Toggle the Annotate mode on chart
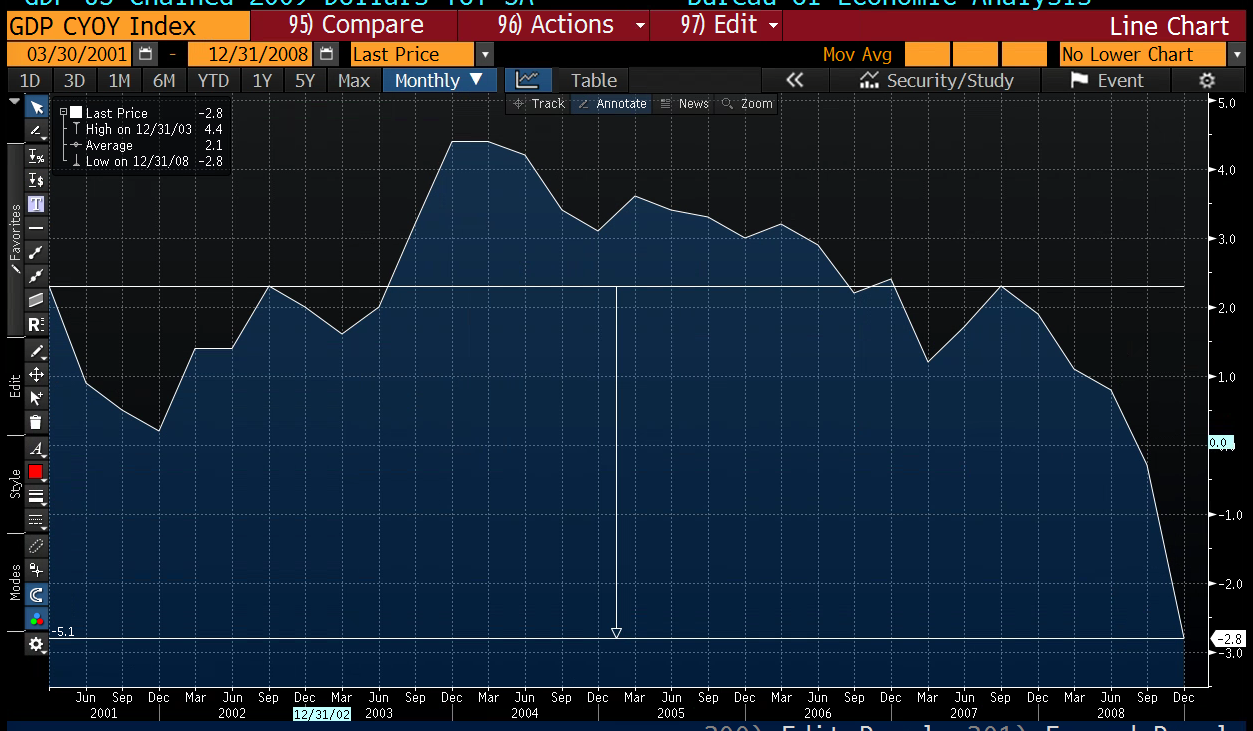The height and width of the screenshot is (731, 1253). [612, 104]
